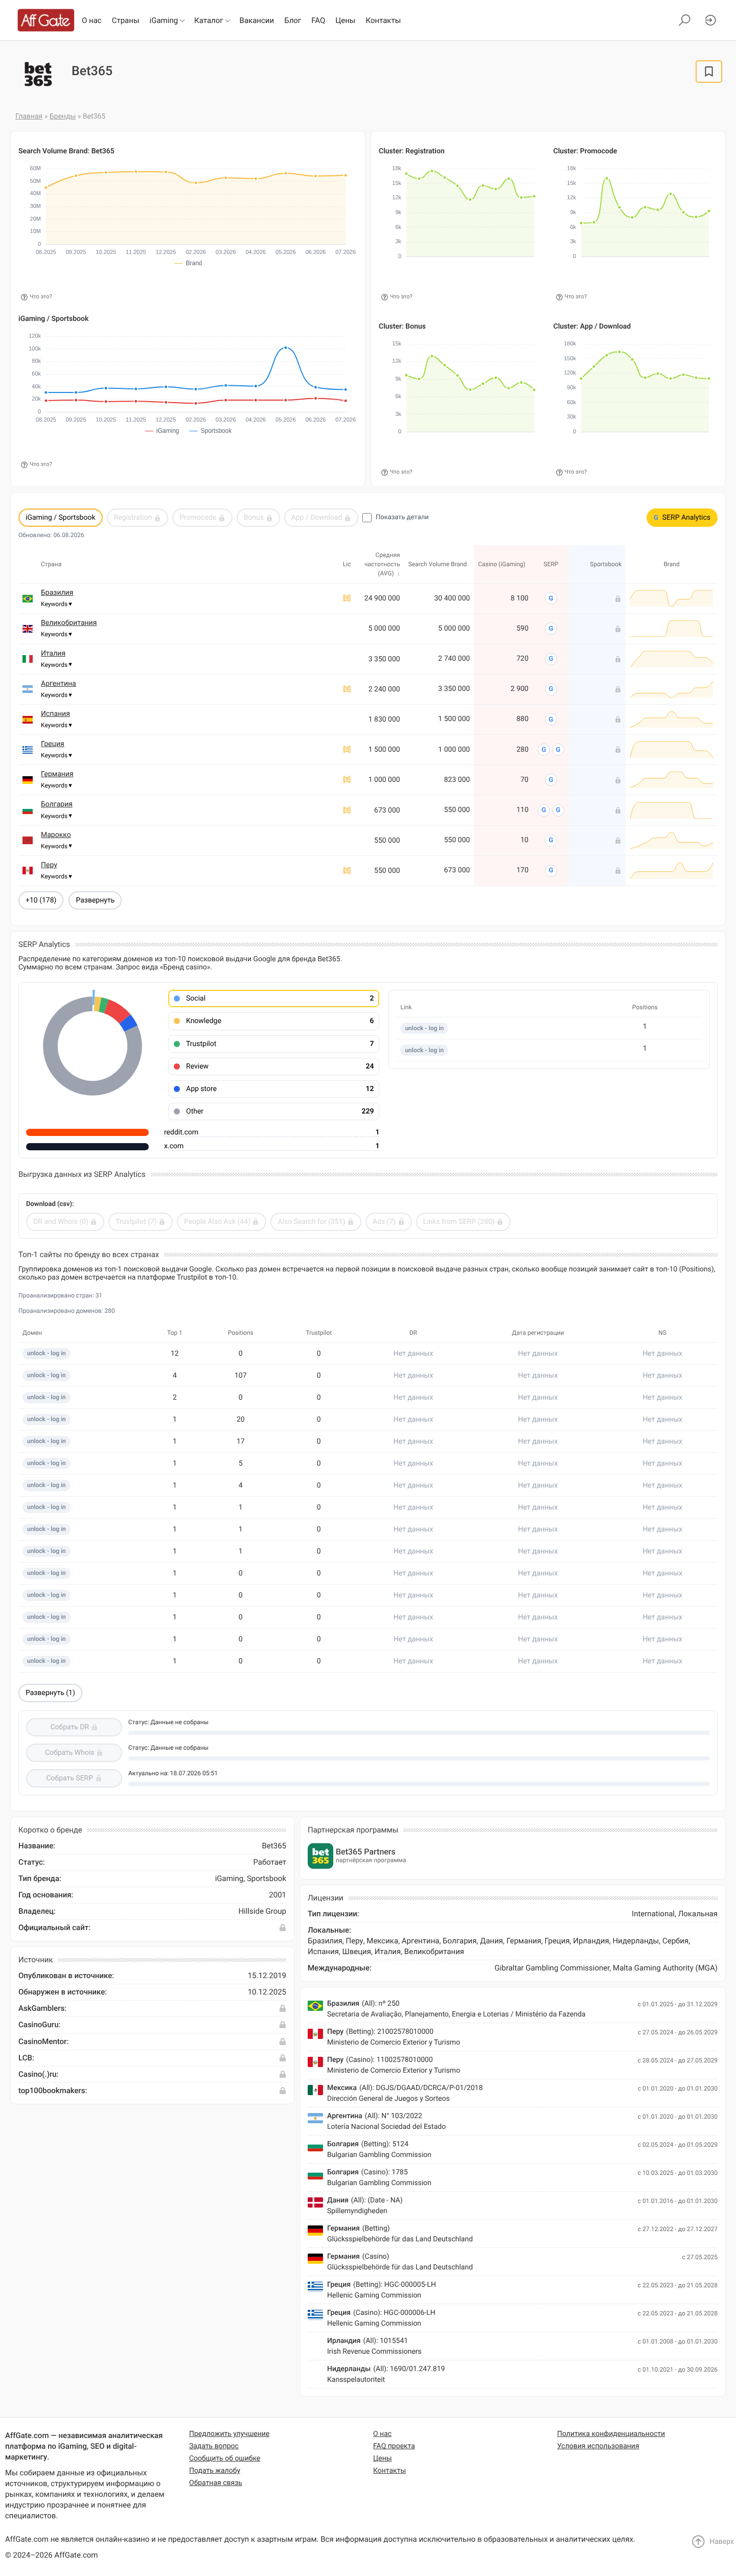Open Google SERP icon for United Kingdom row
Image resolution: width=736 pixels, height=2576 pixels.
tap(551, 628)
